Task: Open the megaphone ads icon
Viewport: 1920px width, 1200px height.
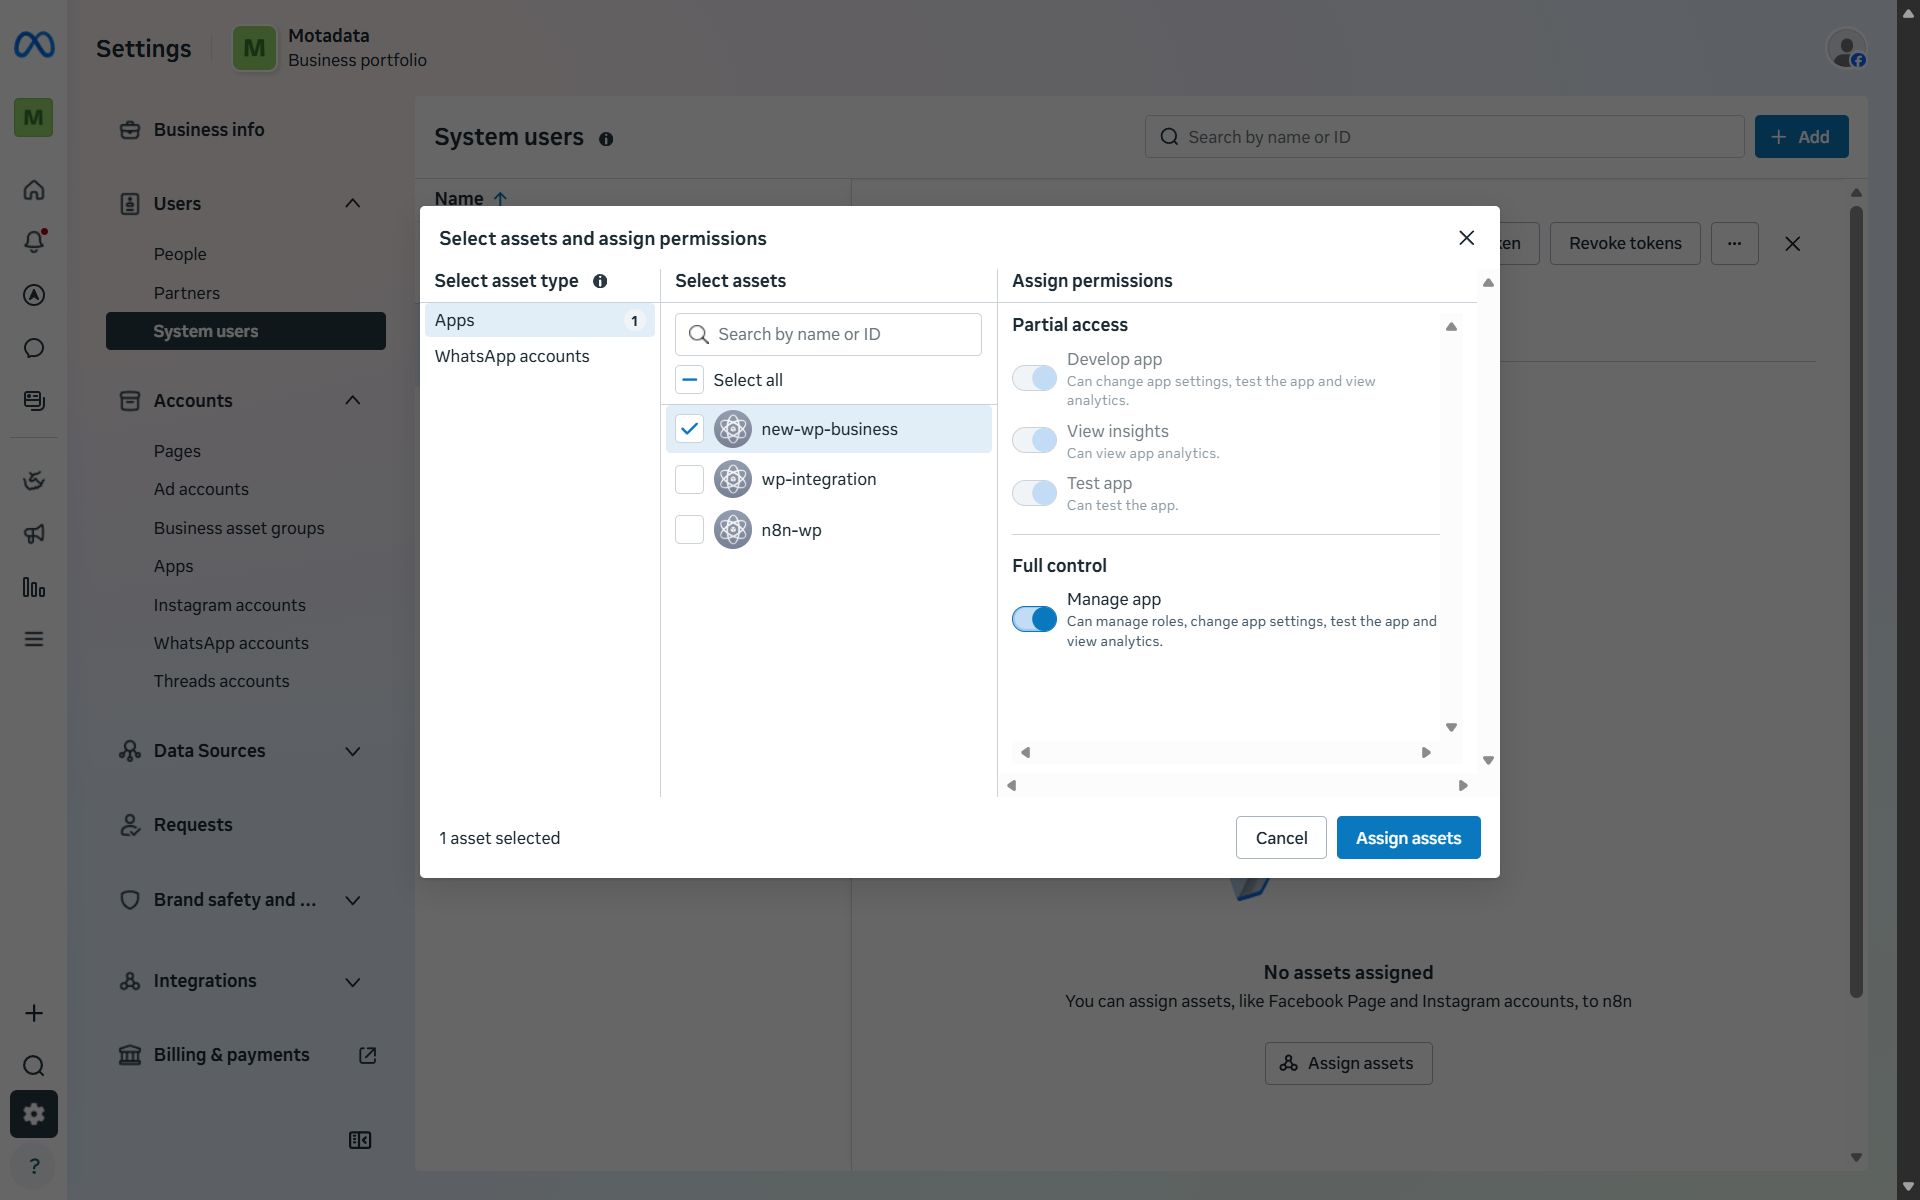Action: pyautogui.click(x=34, y=534)
